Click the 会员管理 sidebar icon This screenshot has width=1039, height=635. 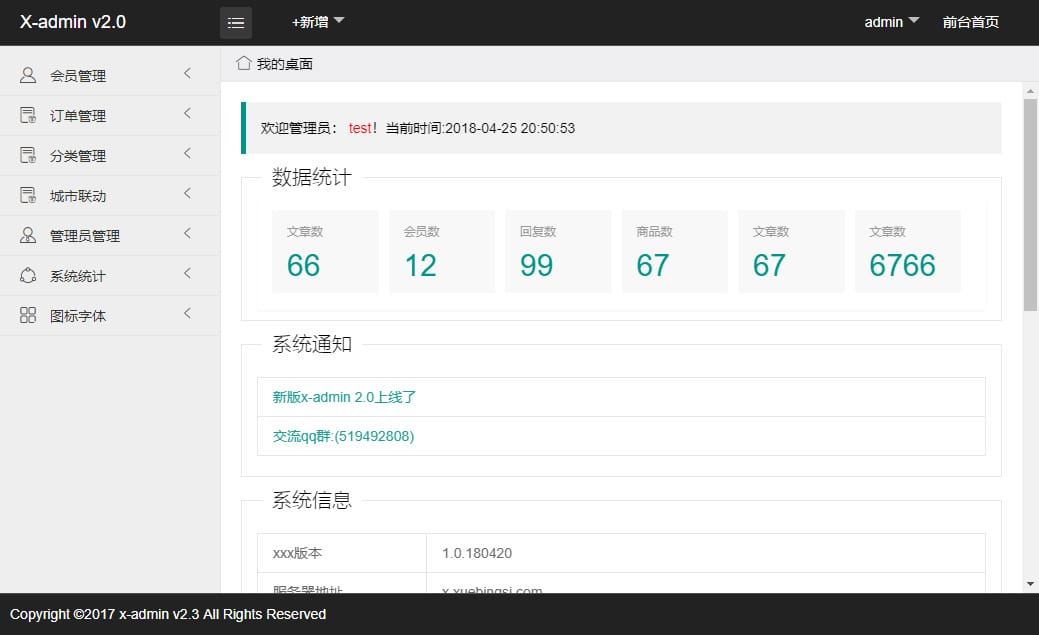pyautogui.click(x=28, y=74)
